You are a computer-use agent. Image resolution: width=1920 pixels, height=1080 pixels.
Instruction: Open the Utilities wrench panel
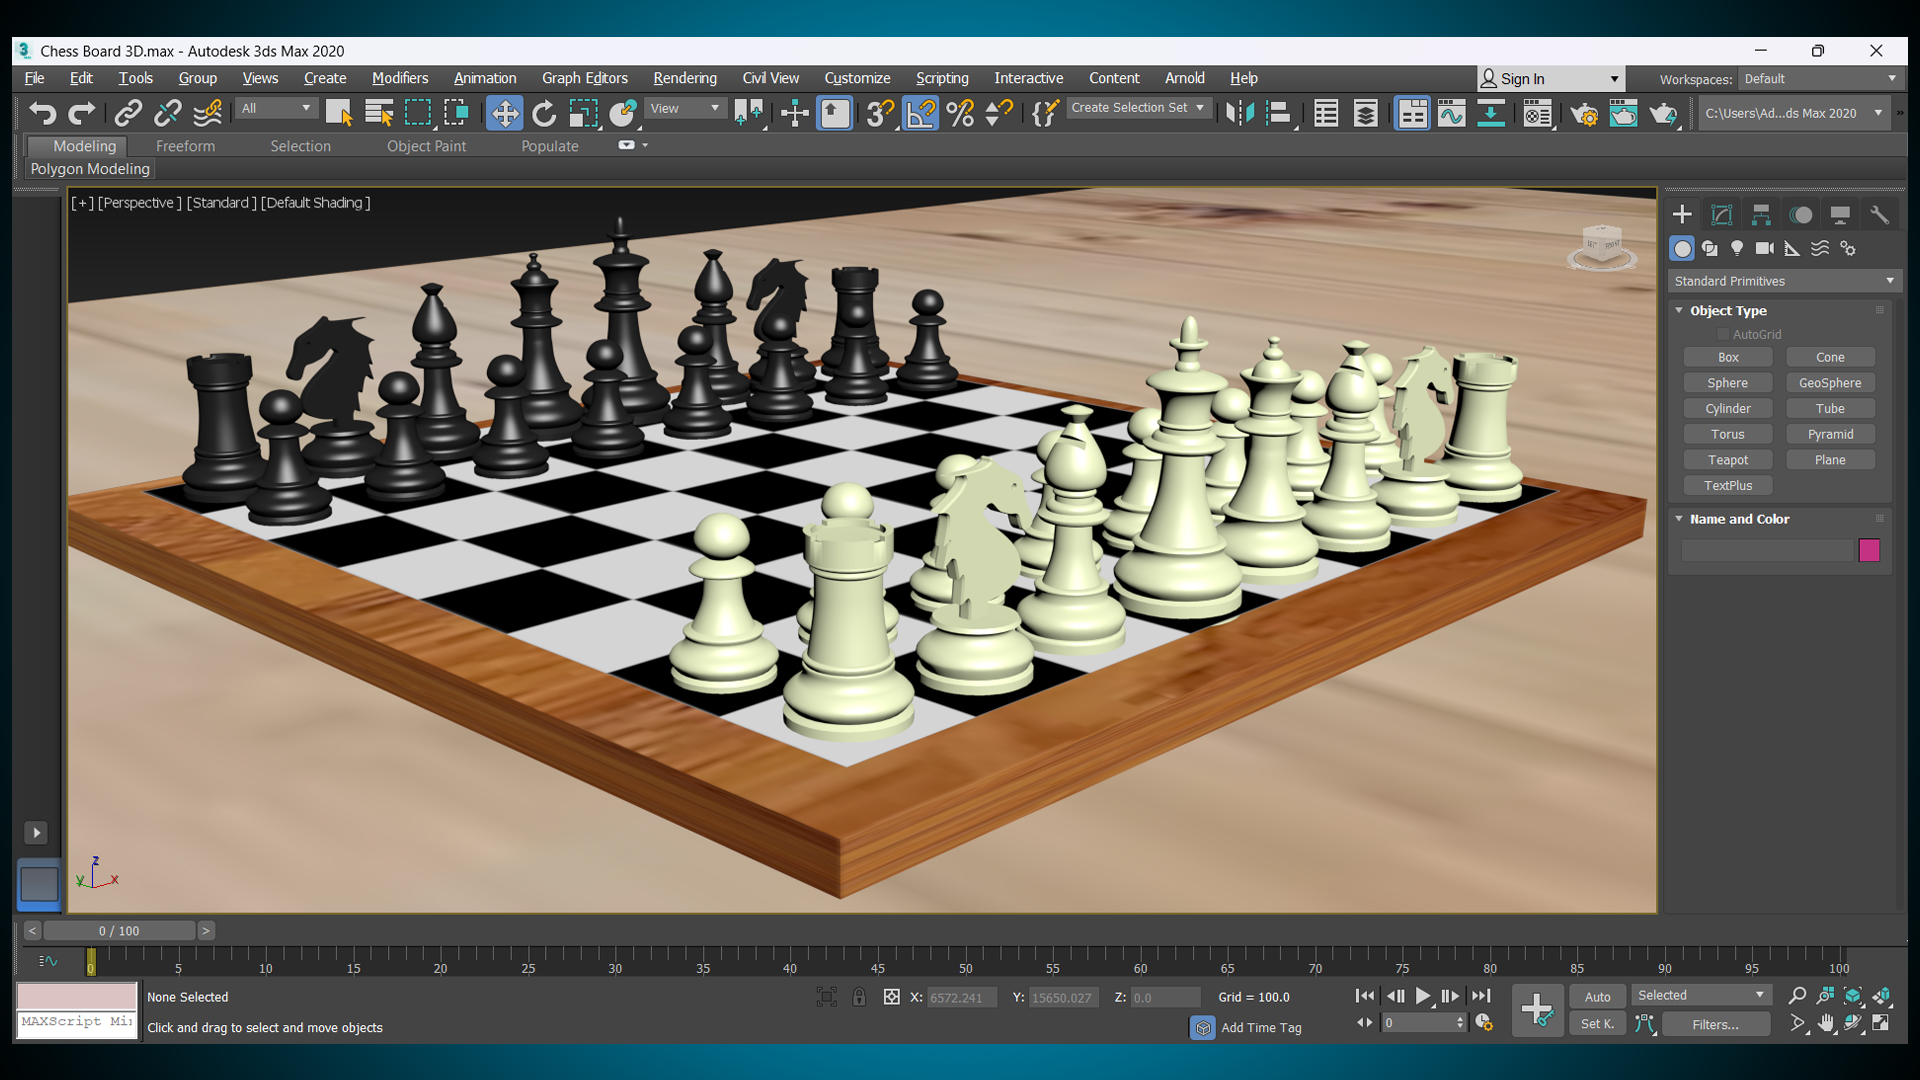(x=1880, y=214)
